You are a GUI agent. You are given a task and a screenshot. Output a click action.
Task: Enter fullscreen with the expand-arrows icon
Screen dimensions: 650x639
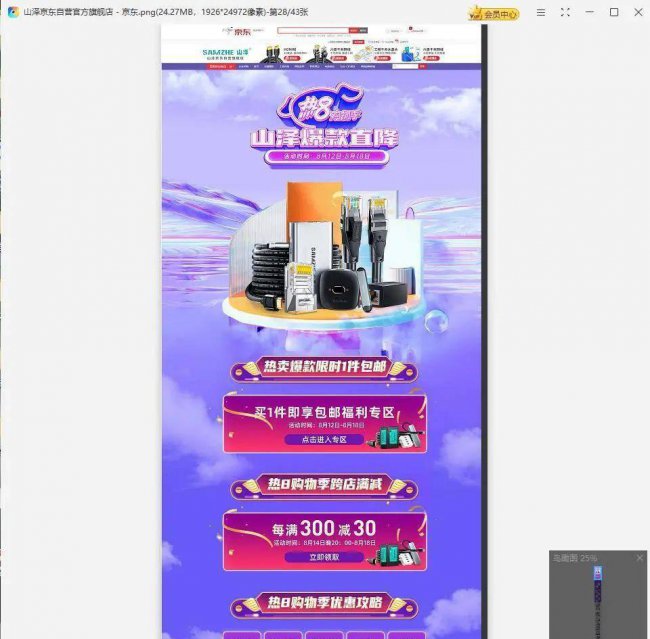[565, 12]
